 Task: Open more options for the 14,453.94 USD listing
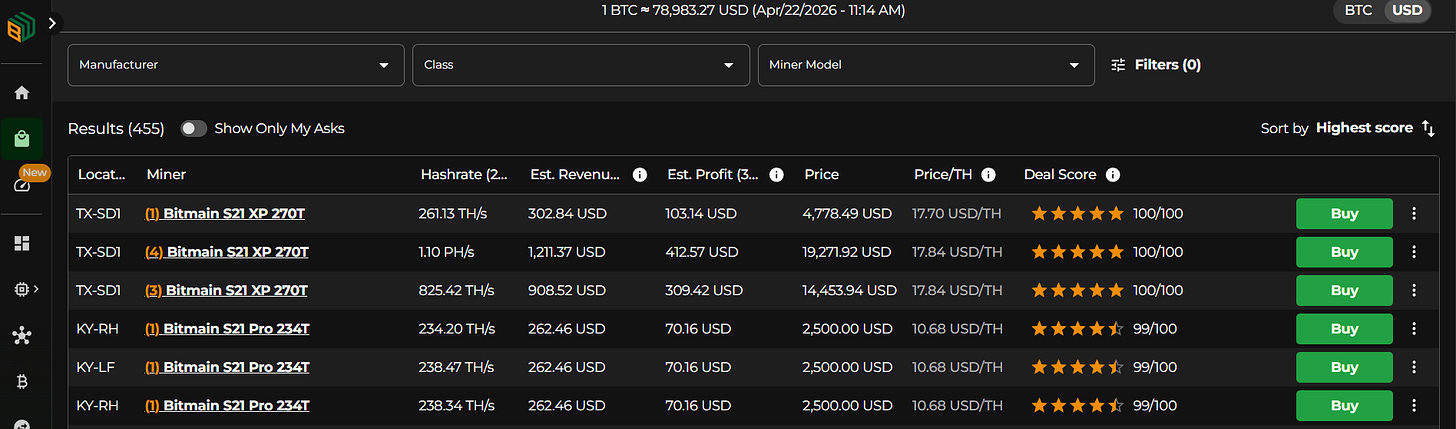click(1414, 290)
